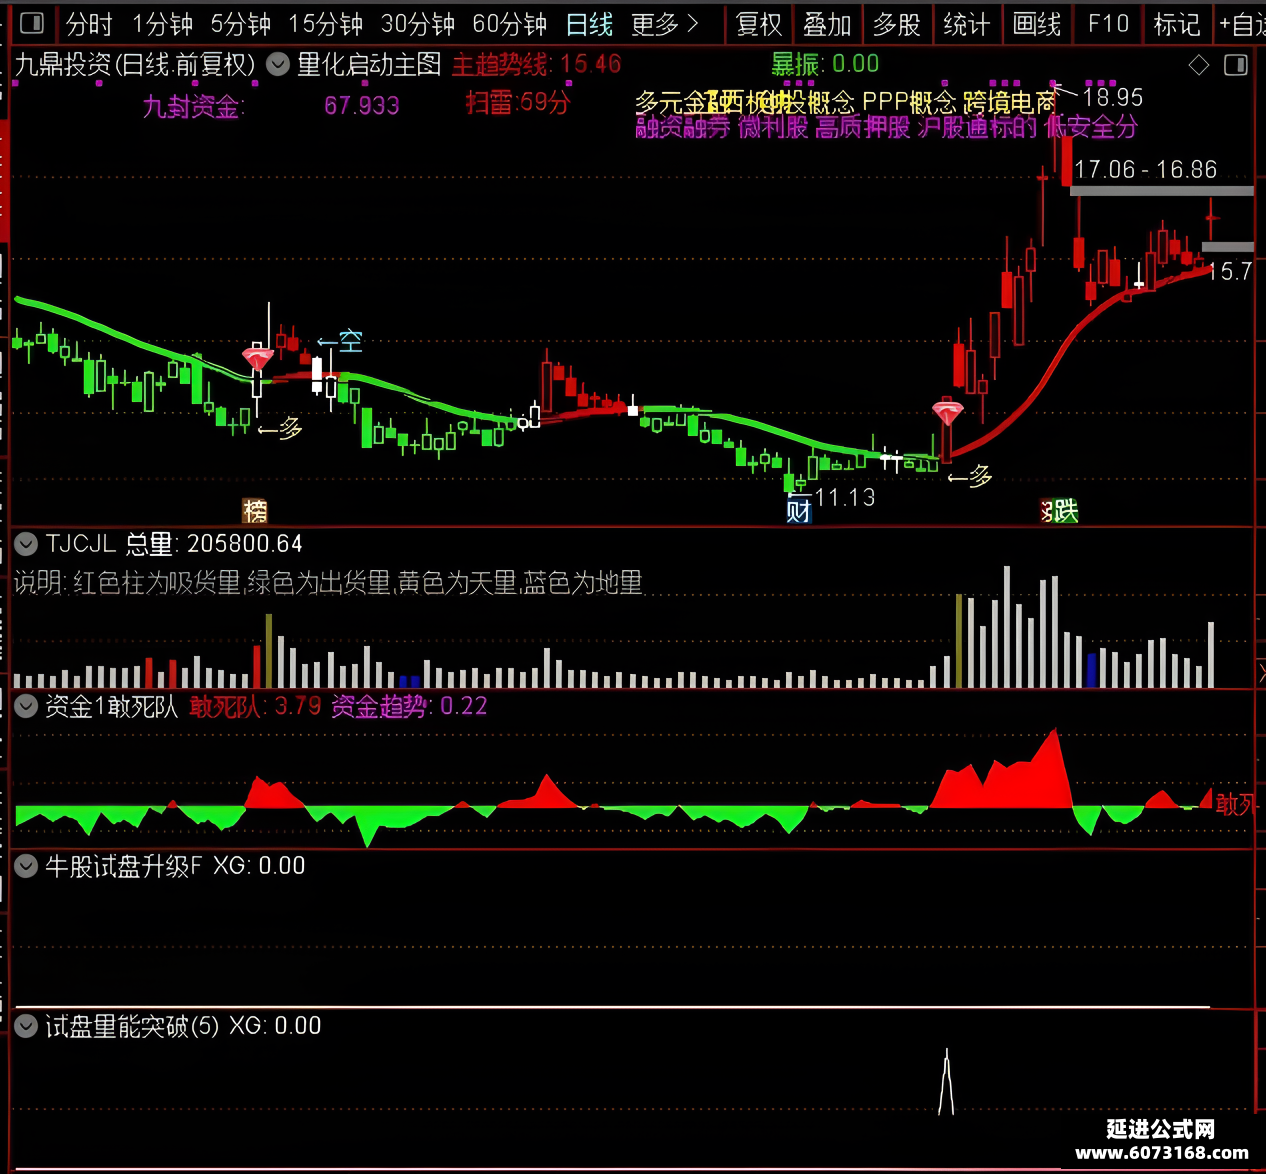Viewport: 1266px width, 1174px height.
Task: Click the 复权 toolbar button
Action: tap(759, 24)
